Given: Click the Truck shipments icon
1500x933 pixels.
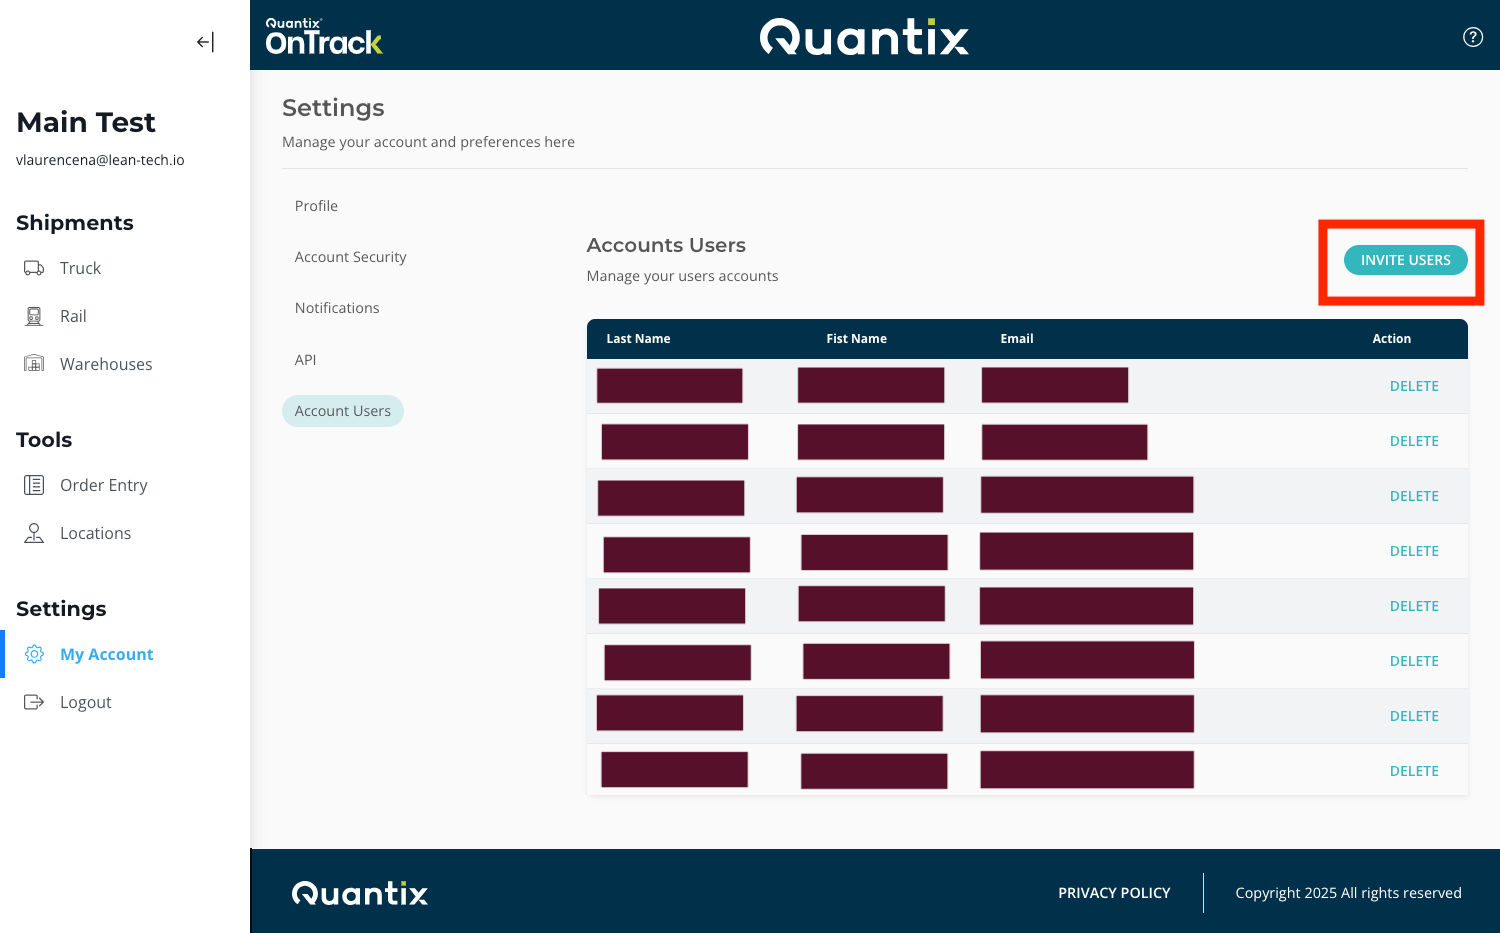Looking at the screenshot, I should (34, 268).
